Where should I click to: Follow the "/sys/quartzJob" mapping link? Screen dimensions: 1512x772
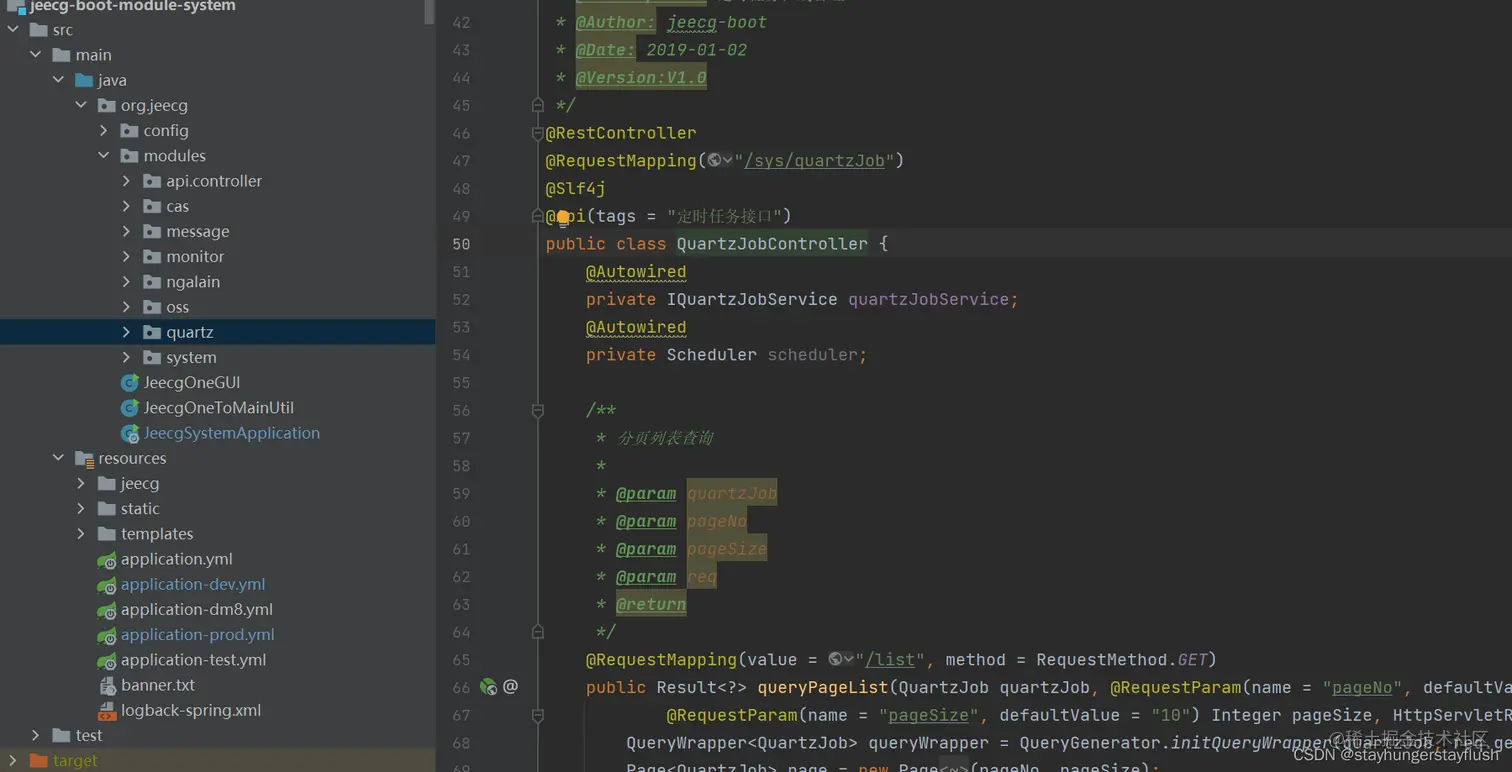pos(815,161)
